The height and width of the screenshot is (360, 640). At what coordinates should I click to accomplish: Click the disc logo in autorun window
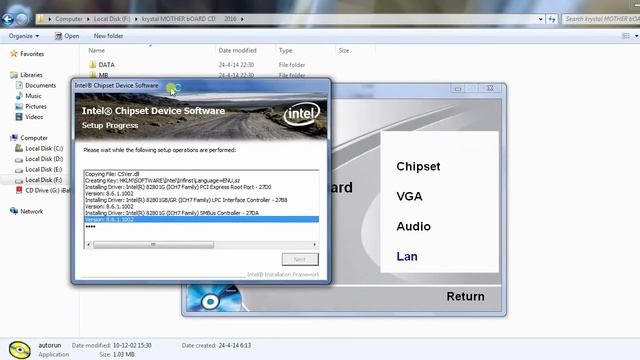point(213,298)
